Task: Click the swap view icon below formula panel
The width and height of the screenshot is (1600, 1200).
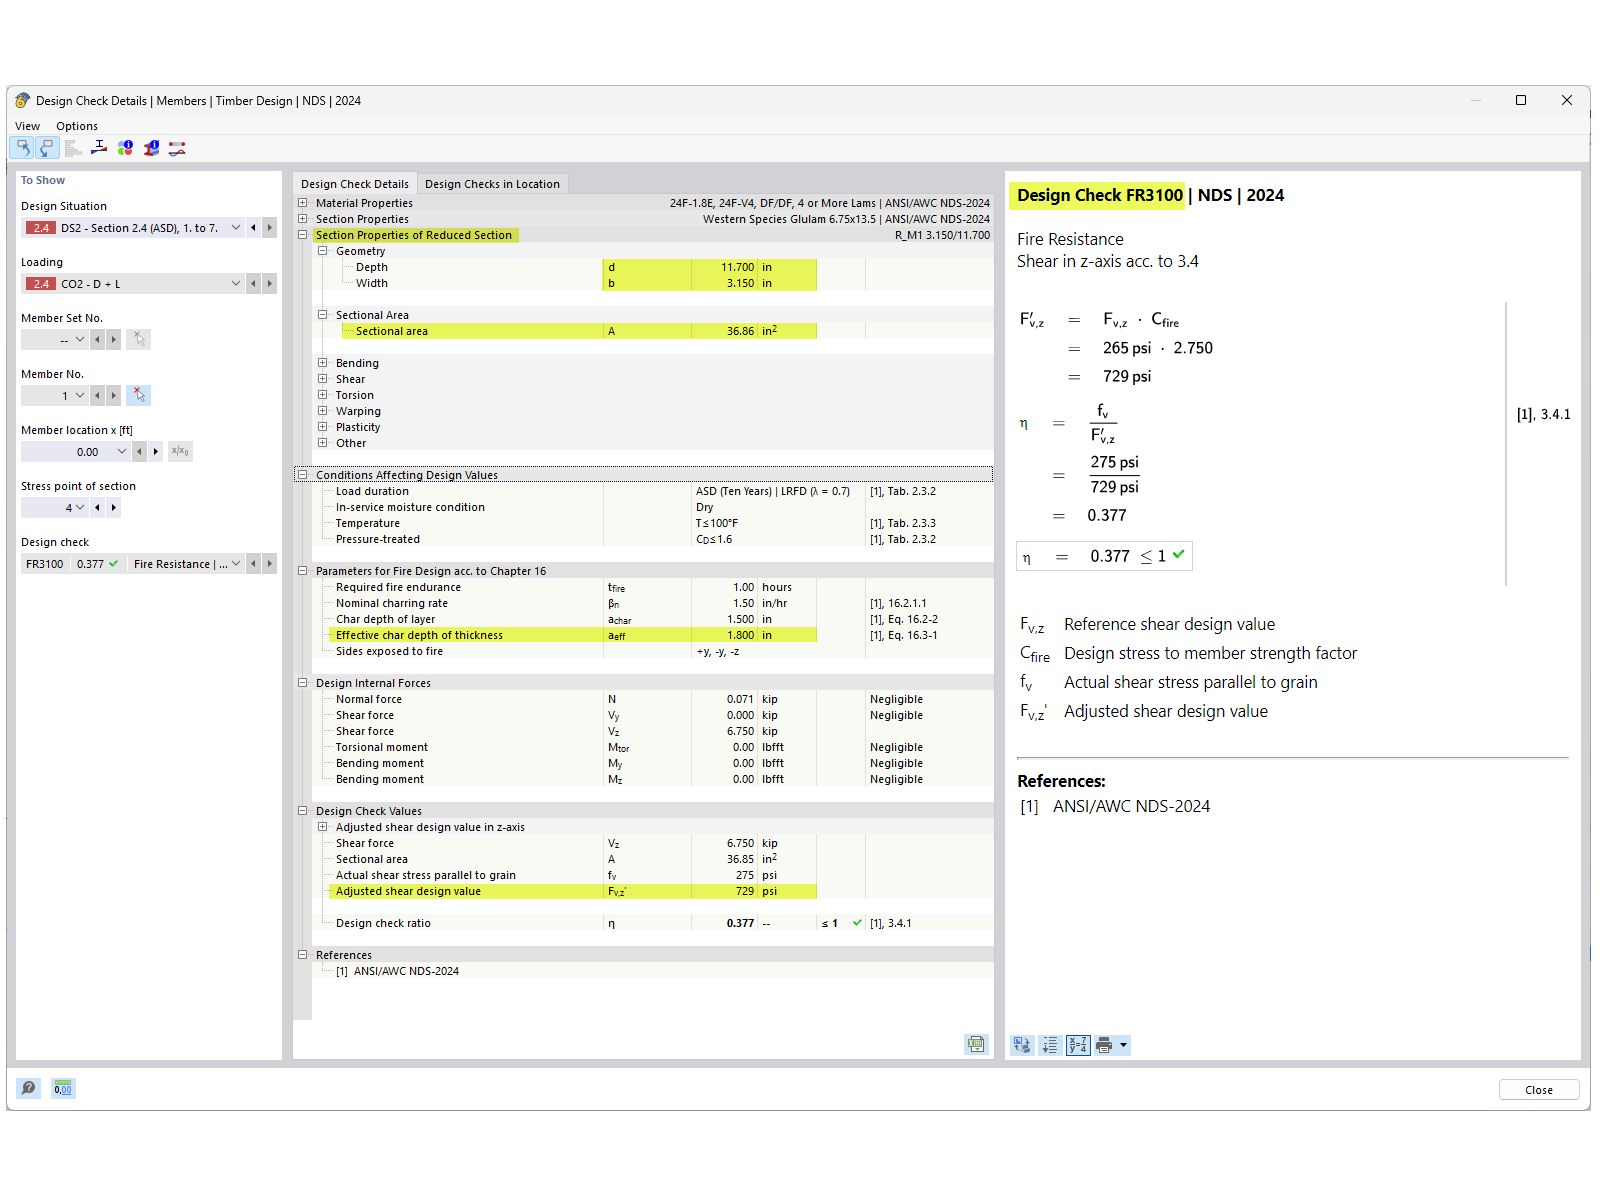Action: point(1021,1045)
